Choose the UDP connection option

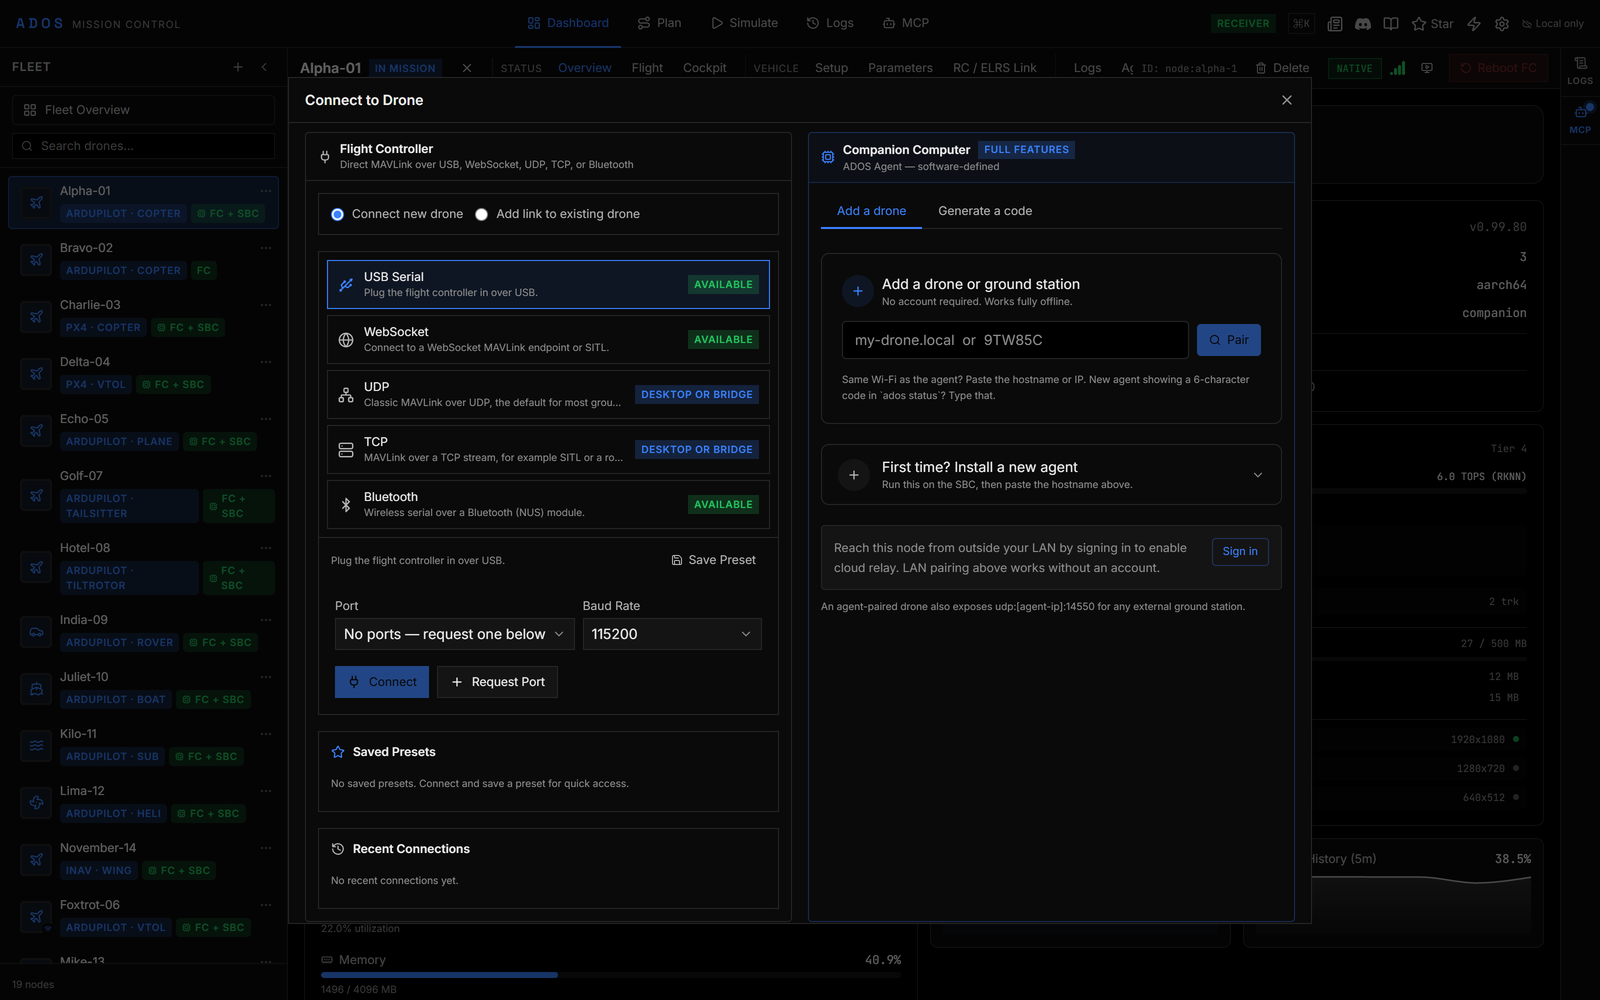click(x=548, y=395)
